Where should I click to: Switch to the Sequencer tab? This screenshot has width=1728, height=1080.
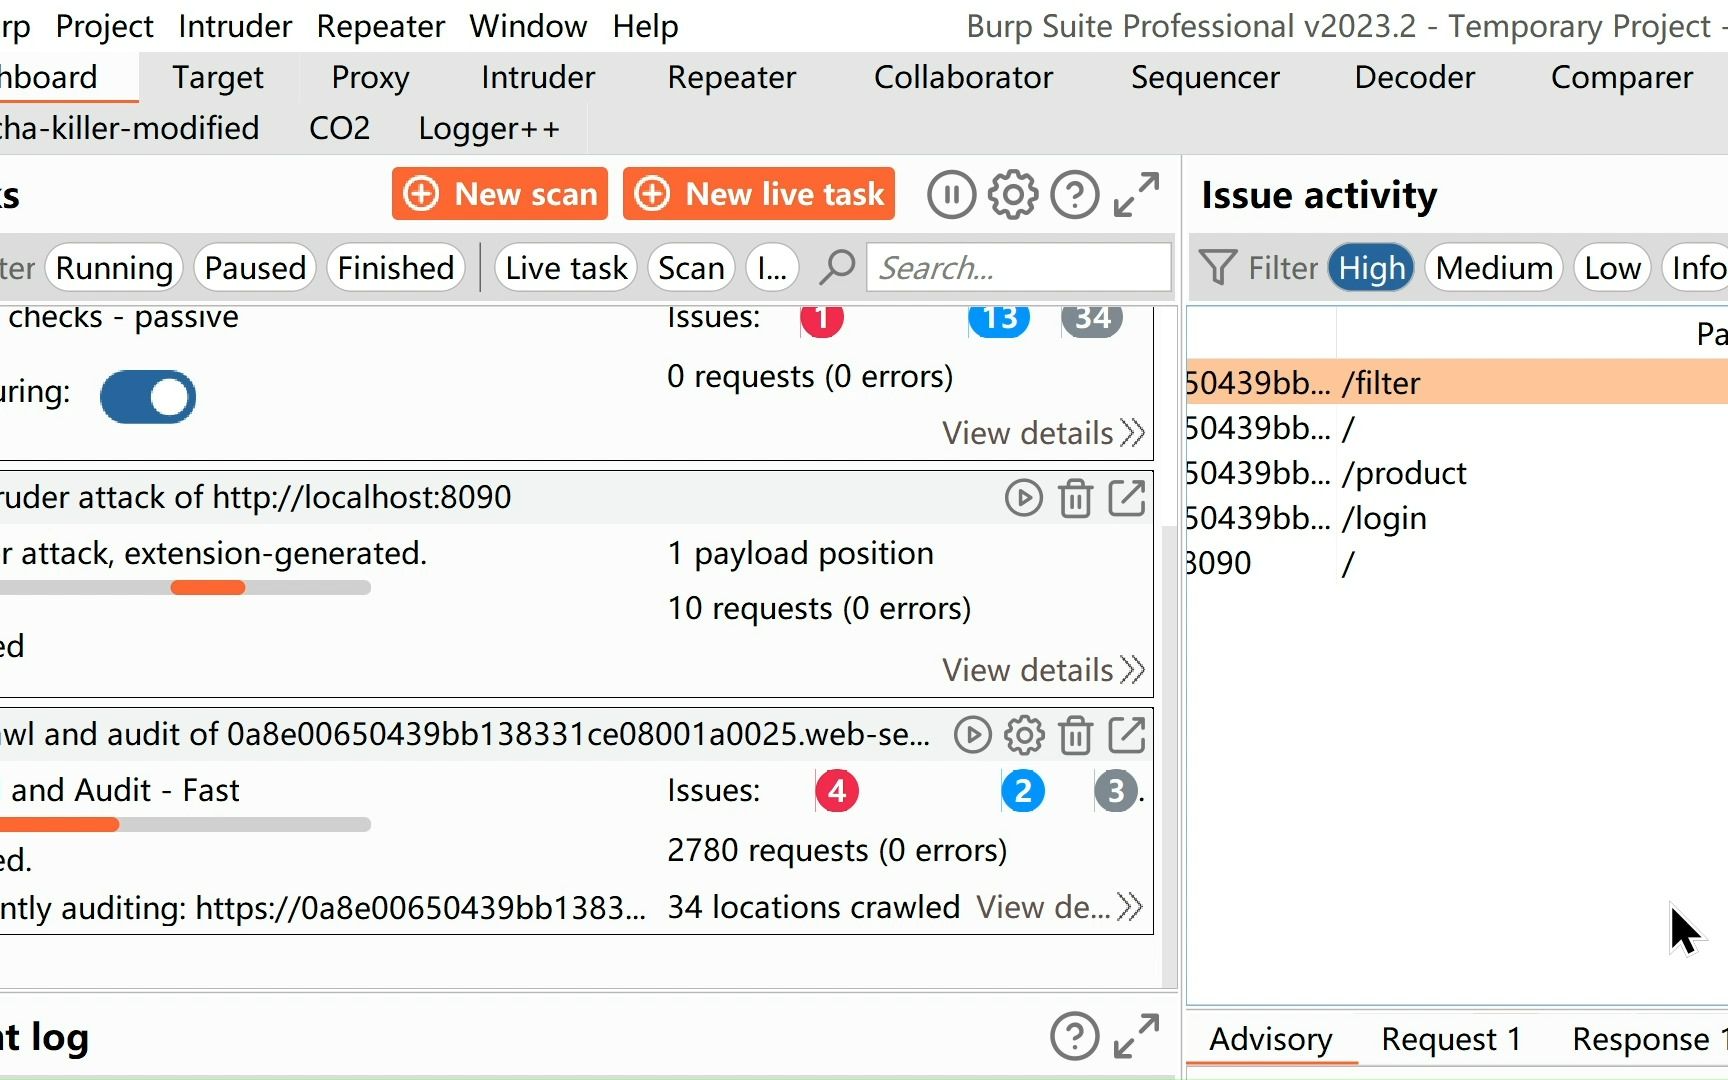(1205, 78)
